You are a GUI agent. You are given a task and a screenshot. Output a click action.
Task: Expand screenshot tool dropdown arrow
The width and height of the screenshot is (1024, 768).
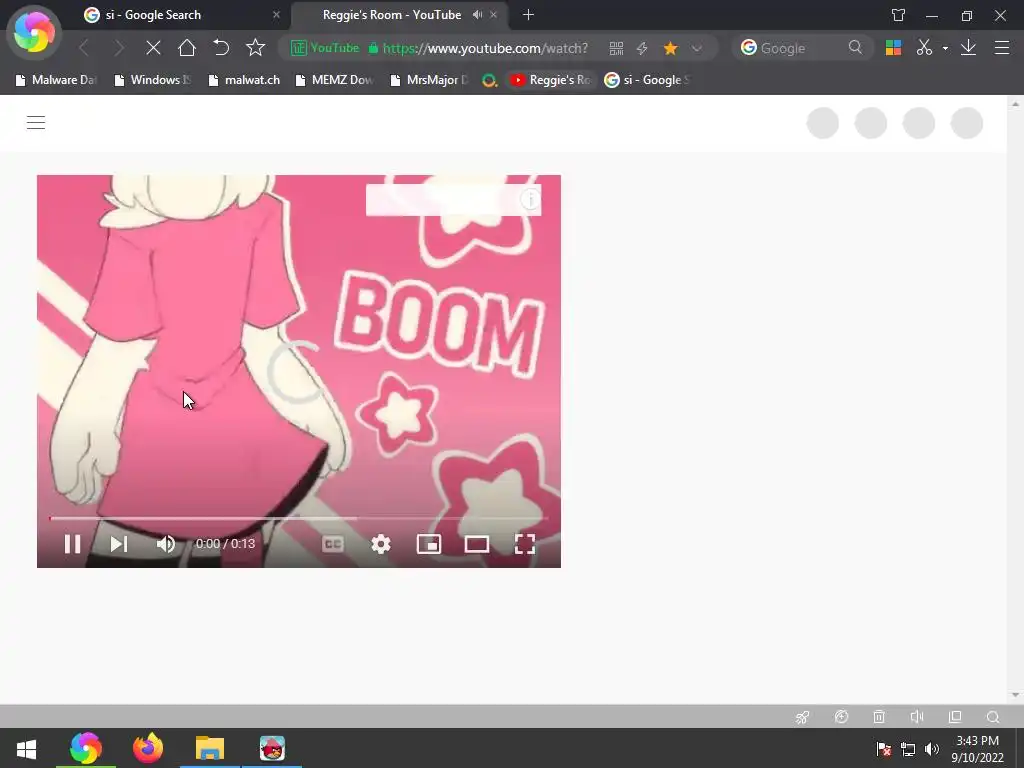945,48
